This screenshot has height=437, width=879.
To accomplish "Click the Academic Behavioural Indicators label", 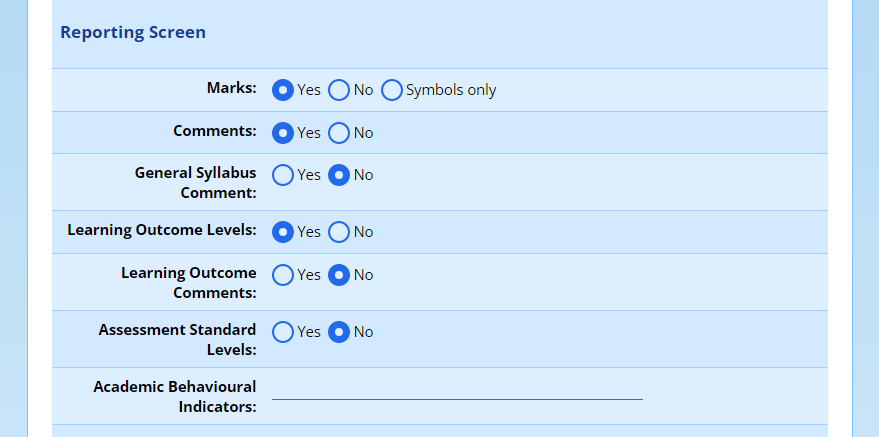I will 175,396.
